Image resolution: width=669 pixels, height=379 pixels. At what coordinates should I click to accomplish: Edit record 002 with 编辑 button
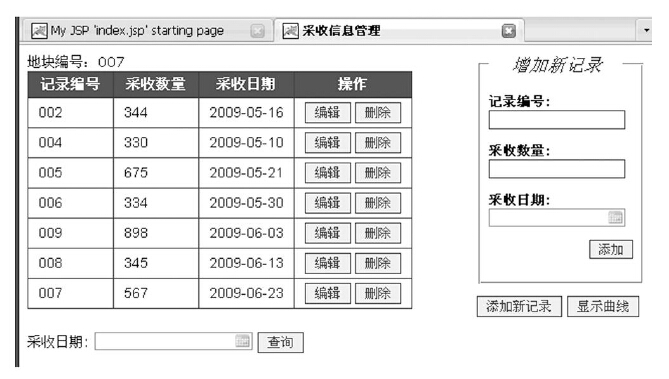[328, 113]
